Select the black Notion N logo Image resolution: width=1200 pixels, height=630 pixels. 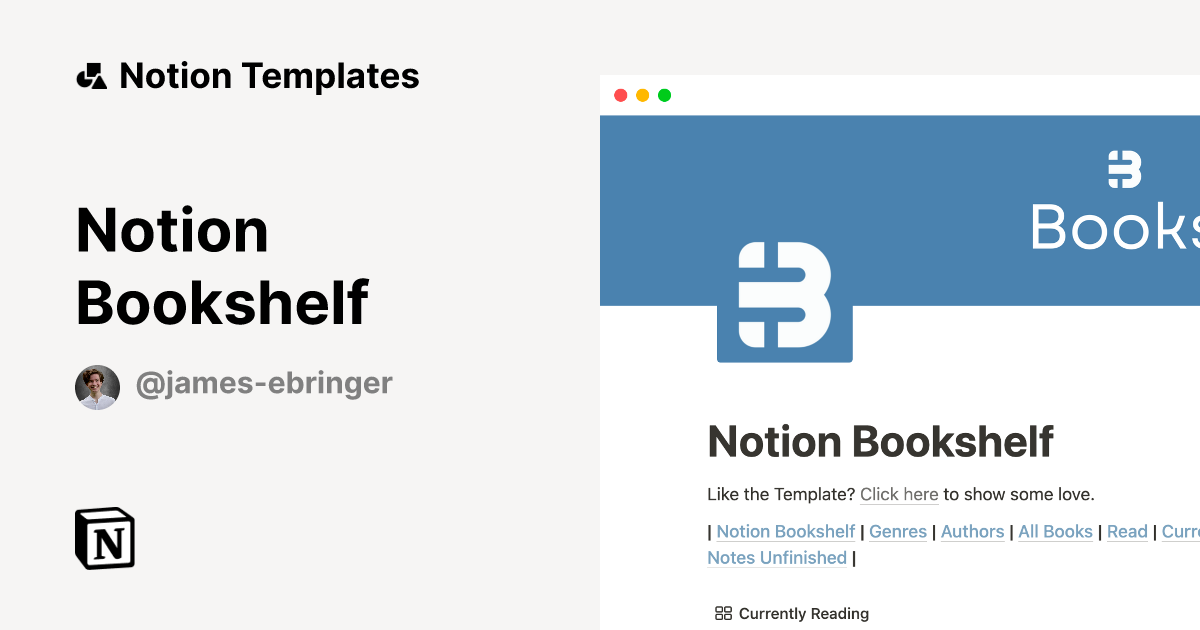tap(105, 538)
